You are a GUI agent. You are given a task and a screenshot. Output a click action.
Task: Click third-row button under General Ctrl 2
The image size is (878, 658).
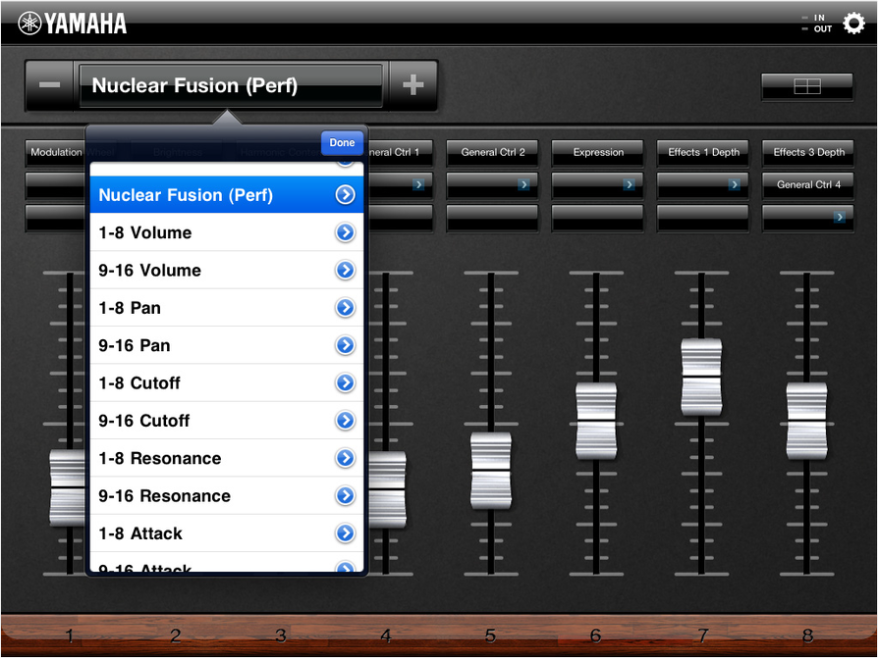(x=492, y=217)
